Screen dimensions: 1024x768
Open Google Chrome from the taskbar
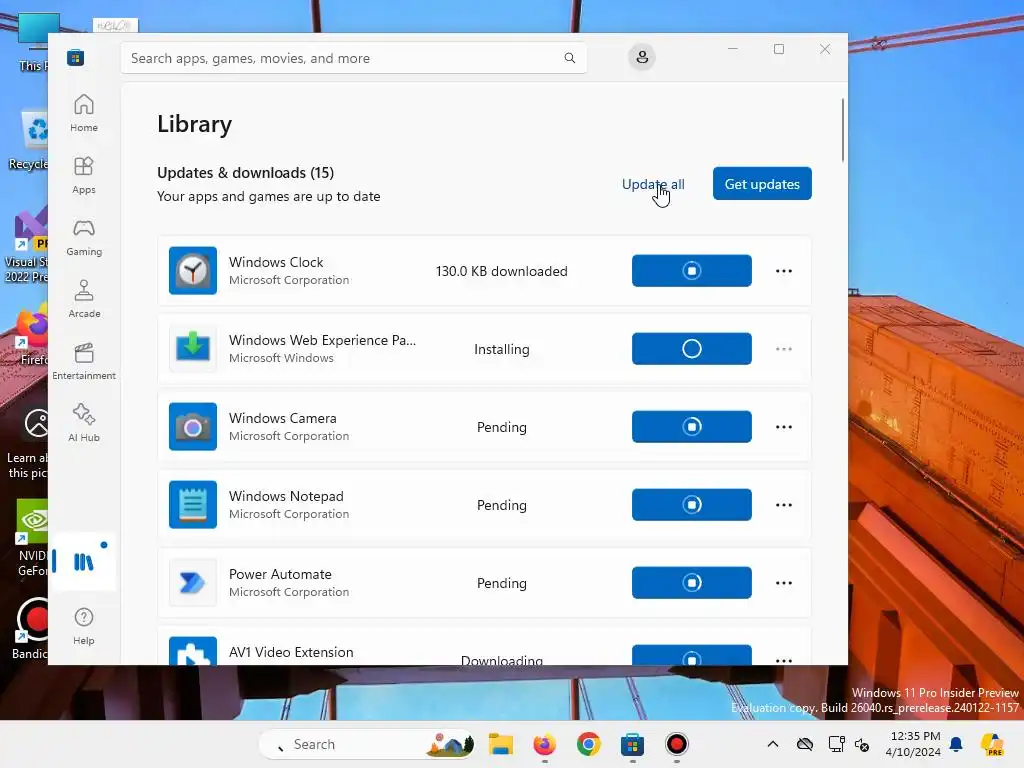(x=588, y=744)
